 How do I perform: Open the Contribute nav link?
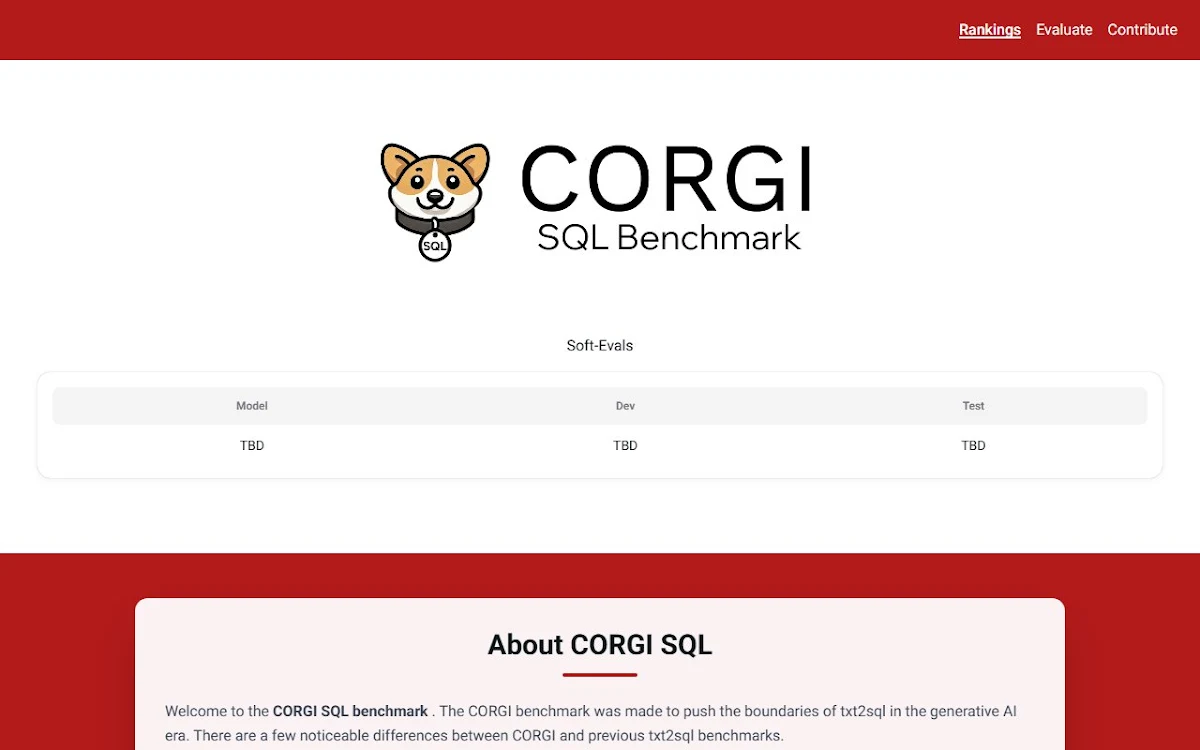(x=1142, y=30)
